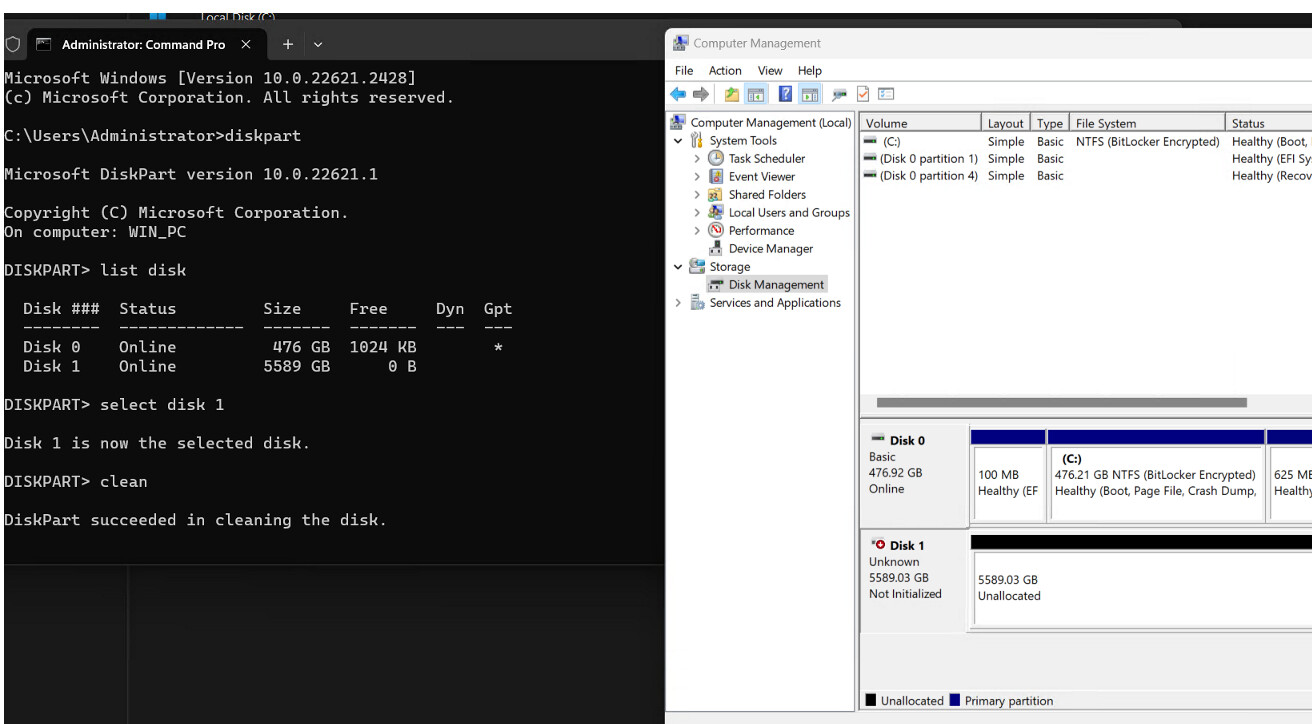This screenshot has height=724, width=1312.
Task: Click the blue Help question mark toolbar icon
Action: [785, 94]
